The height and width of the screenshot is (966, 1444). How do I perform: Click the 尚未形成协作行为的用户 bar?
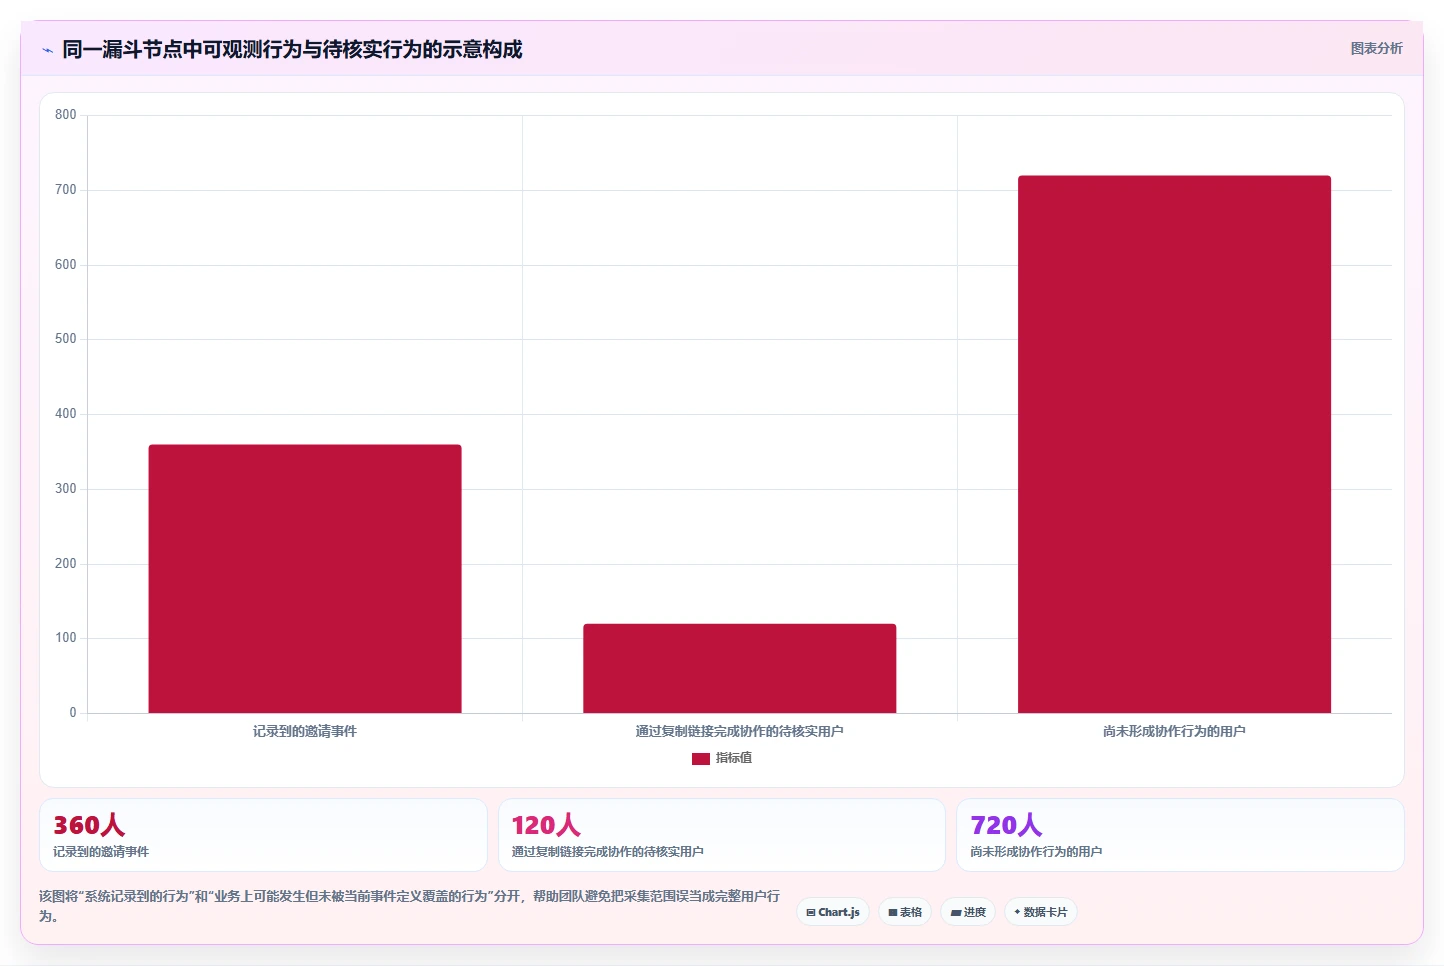click(1174, 445)
